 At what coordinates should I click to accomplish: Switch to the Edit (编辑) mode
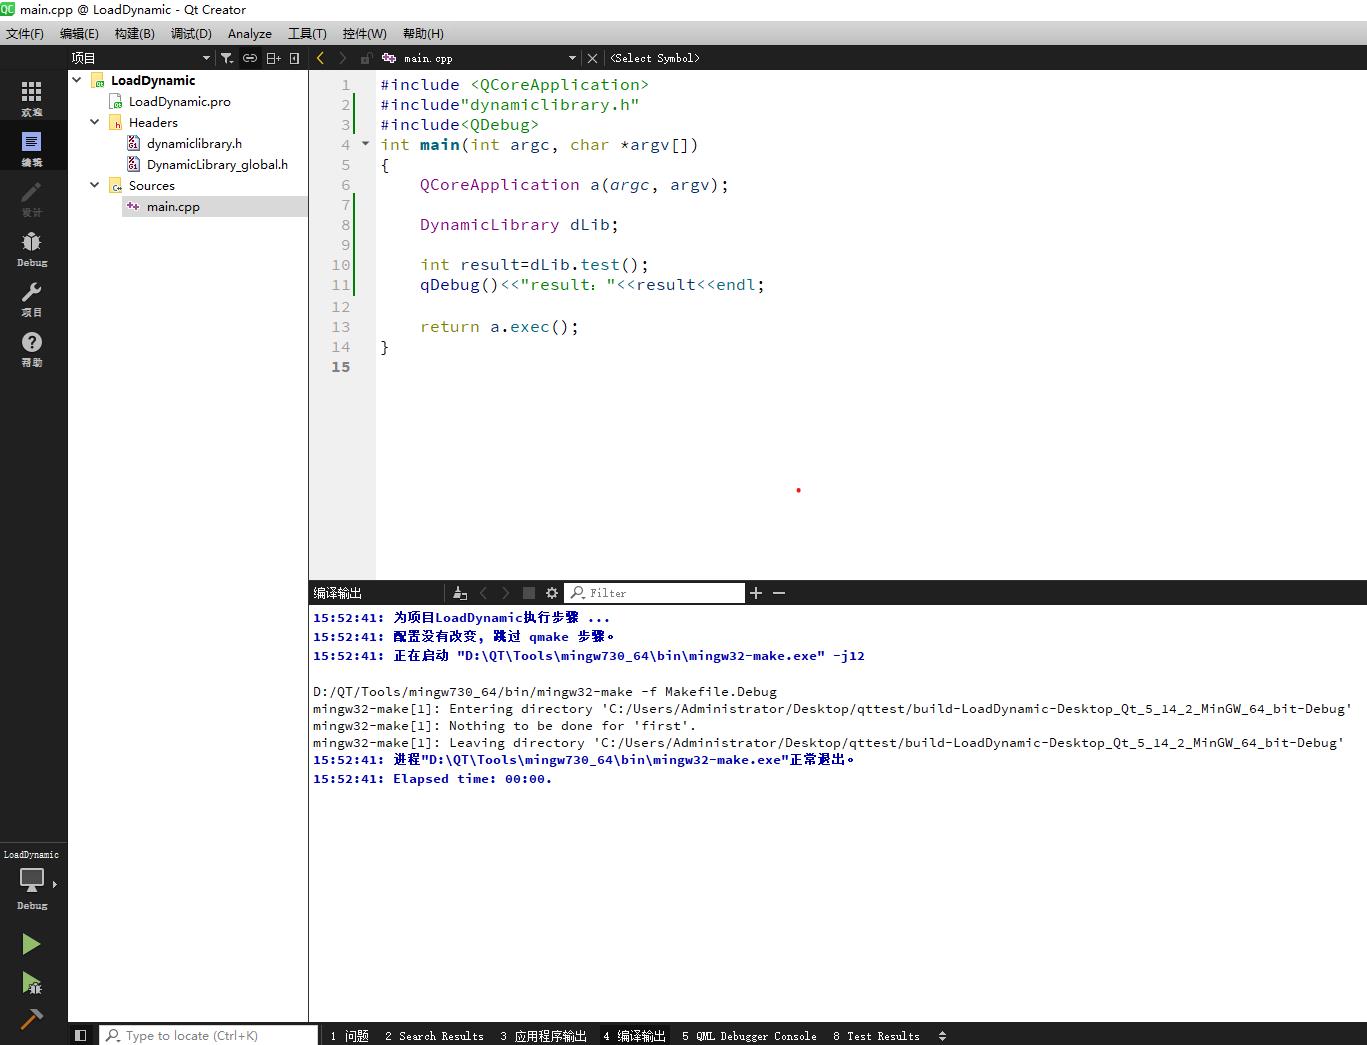pyautogui.click(x=32, y=148)
